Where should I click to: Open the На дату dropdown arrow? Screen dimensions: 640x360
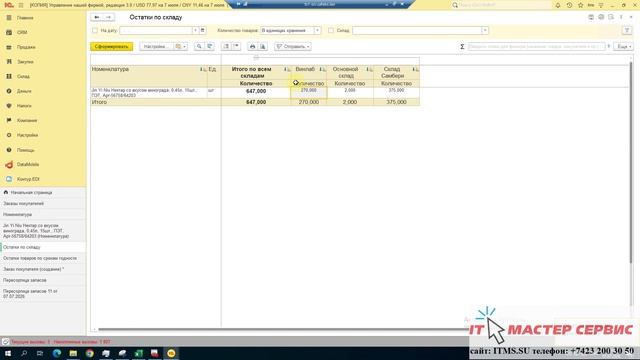click(x=195, y=31)
